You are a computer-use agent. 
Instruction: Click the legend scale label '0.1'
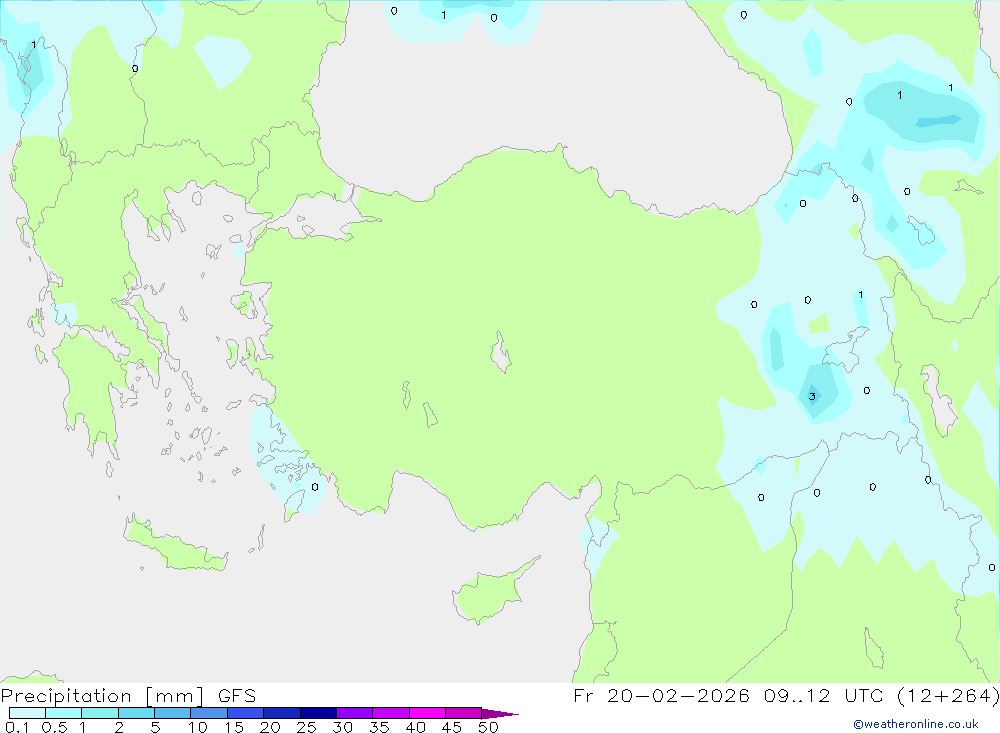(x=17, y=727)
